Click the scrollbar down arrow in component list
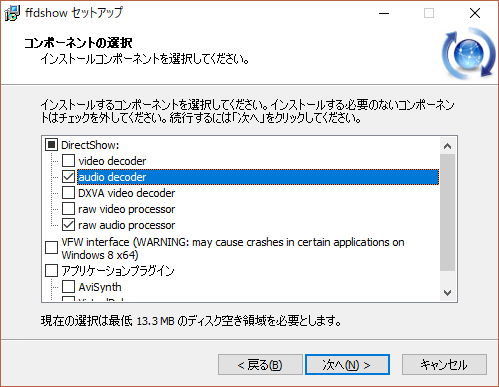 click(448, 293)
